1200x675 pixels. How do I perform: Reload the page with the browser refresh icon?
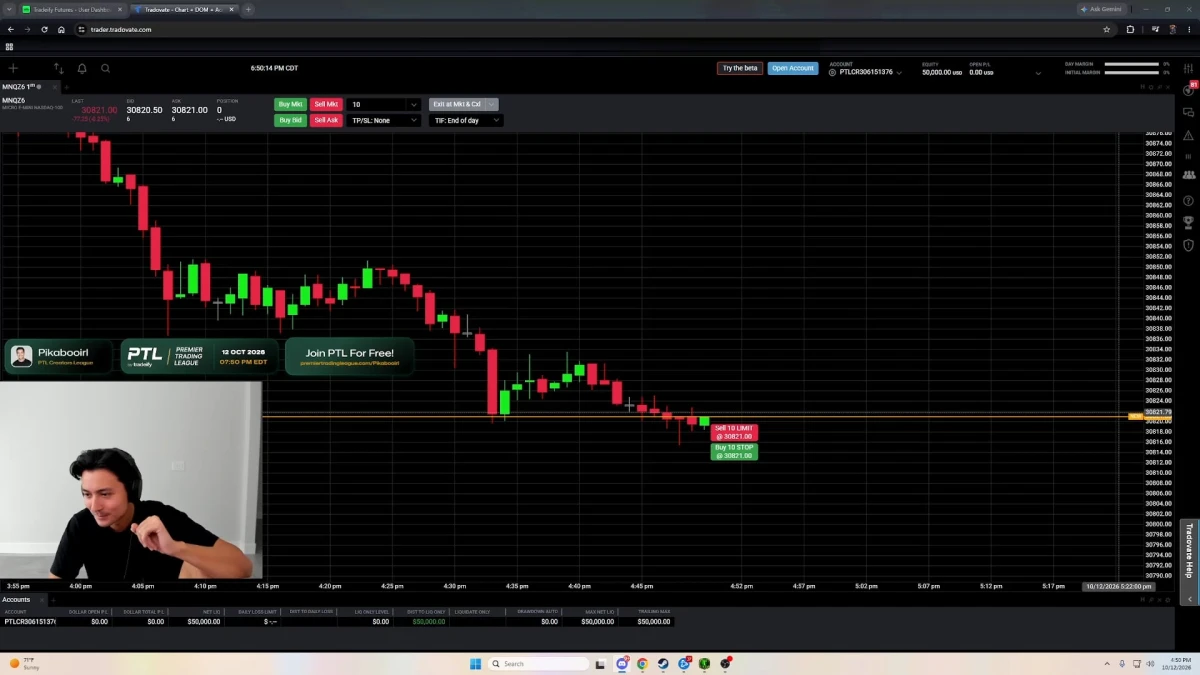click(x=44, y=29)
